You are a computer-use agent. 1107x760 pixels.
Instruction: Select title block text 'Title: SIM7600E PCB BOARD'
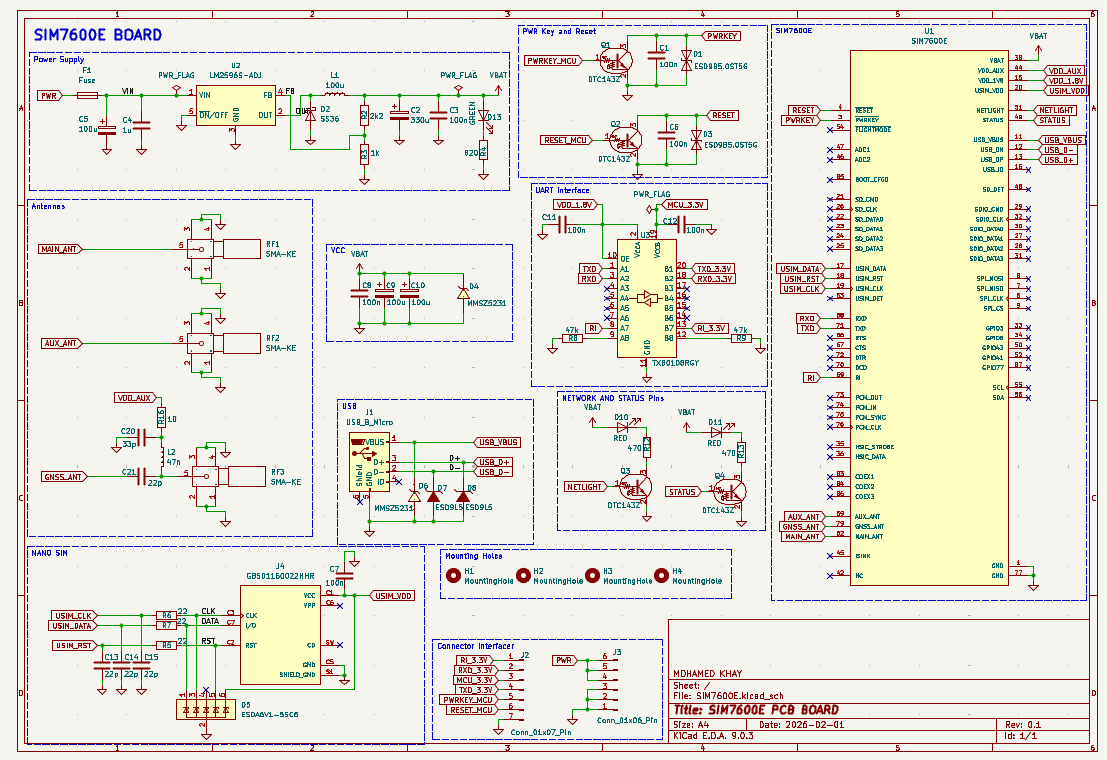point(756,710)
